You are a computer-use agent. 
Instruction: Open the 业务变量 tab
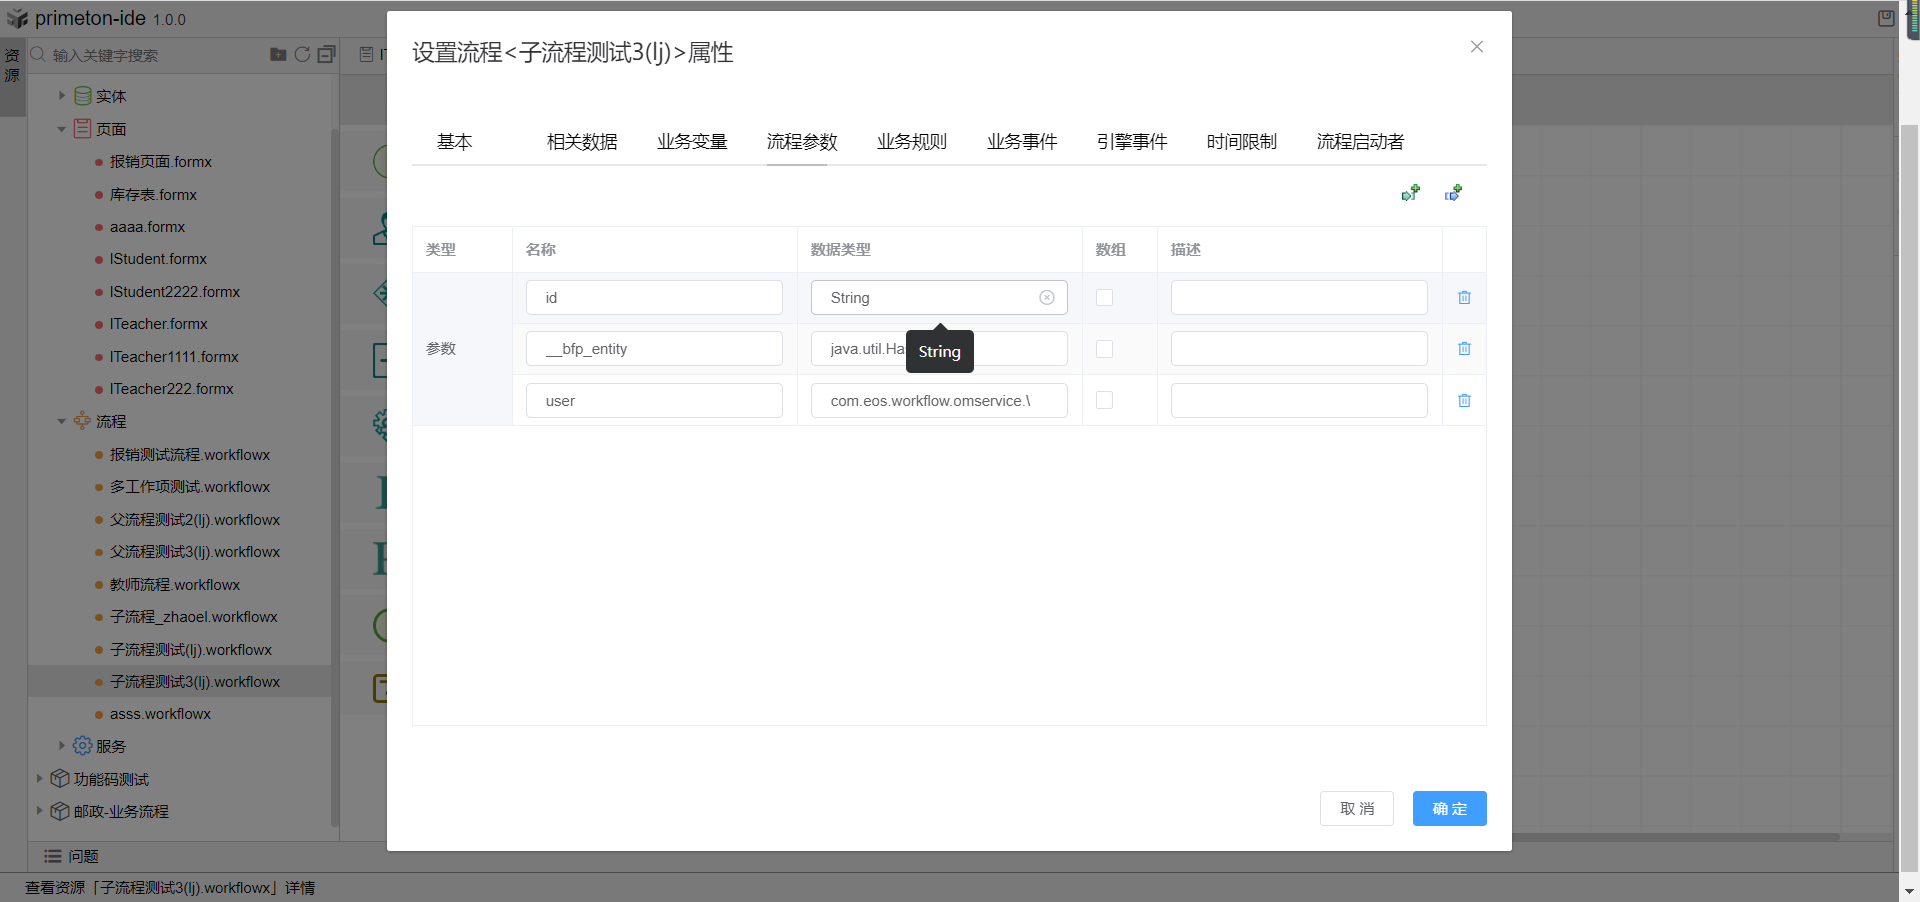pos(692,142)
